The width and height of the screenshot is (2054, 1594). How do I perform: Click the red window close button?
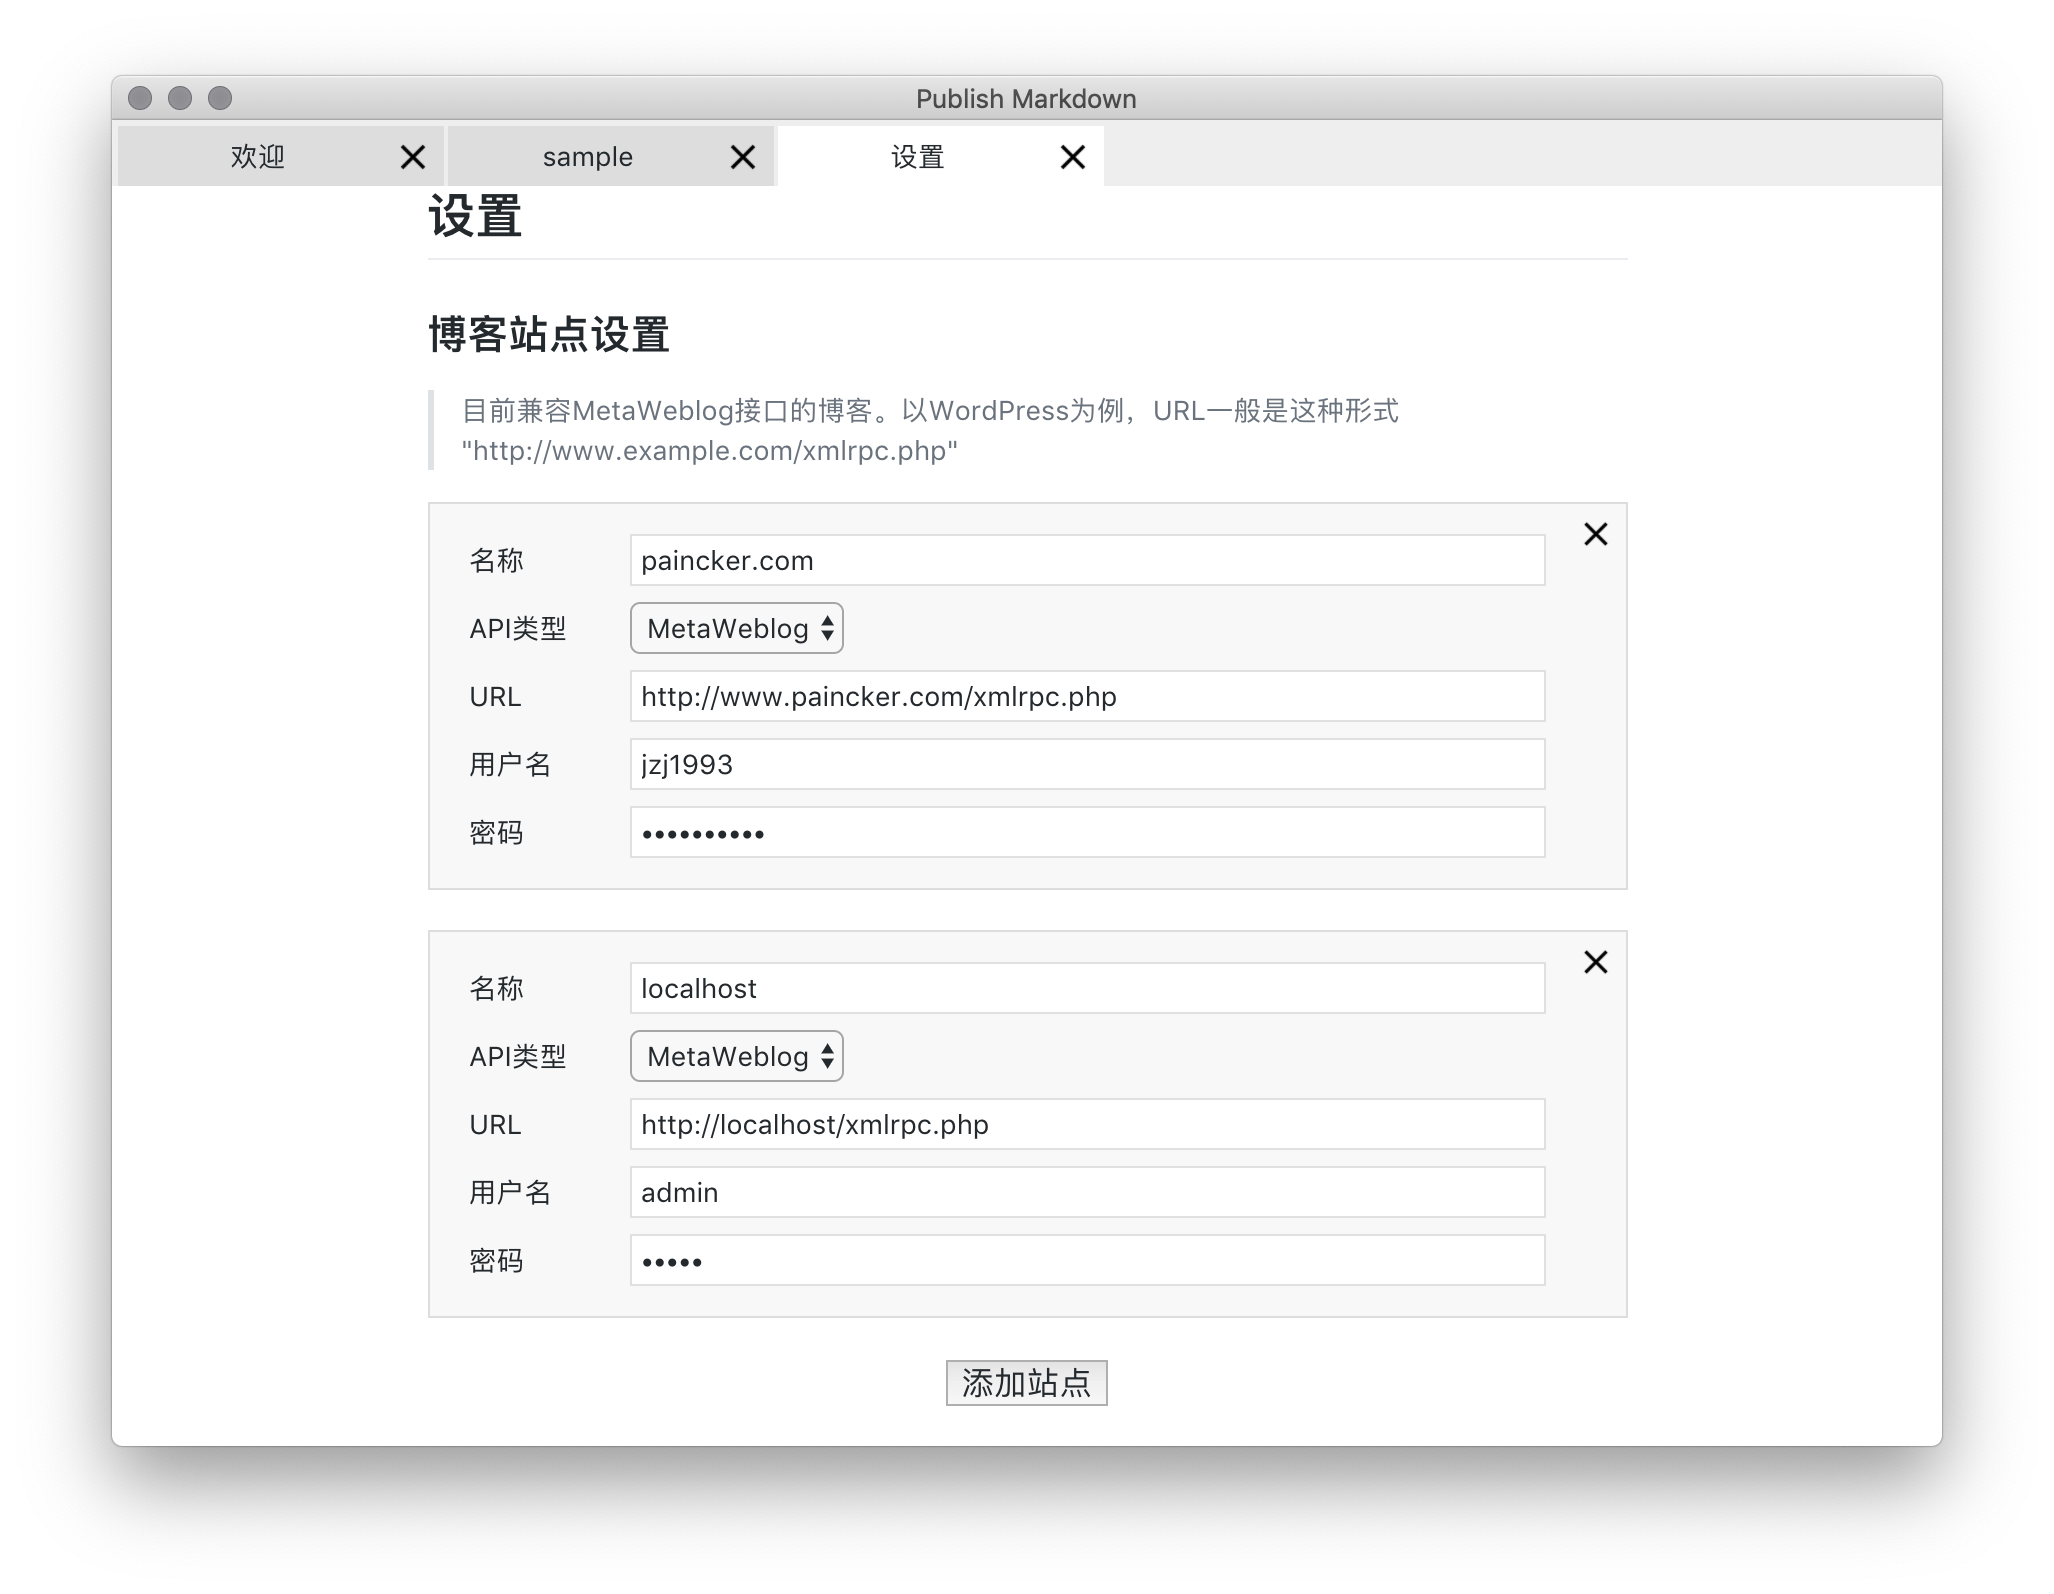[x=140, y=98]
